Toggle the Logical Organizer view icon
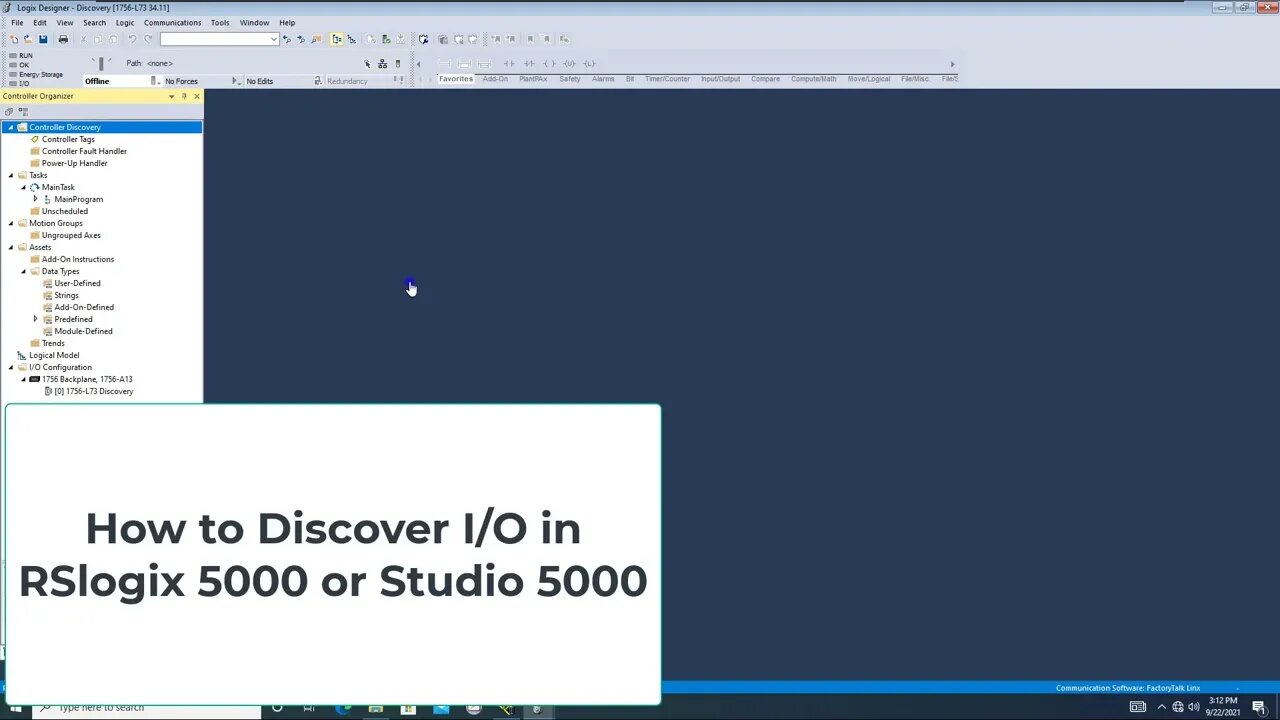 pyautogui.click(x=351, y=39)
